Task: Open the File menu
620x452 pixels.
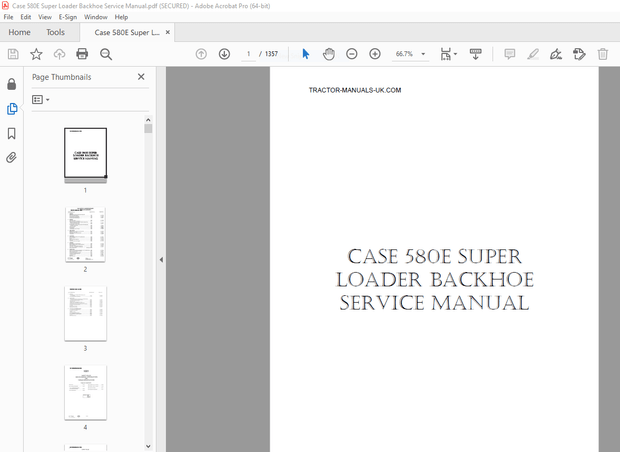Action: pyautogui.click(x=8, y=17)
